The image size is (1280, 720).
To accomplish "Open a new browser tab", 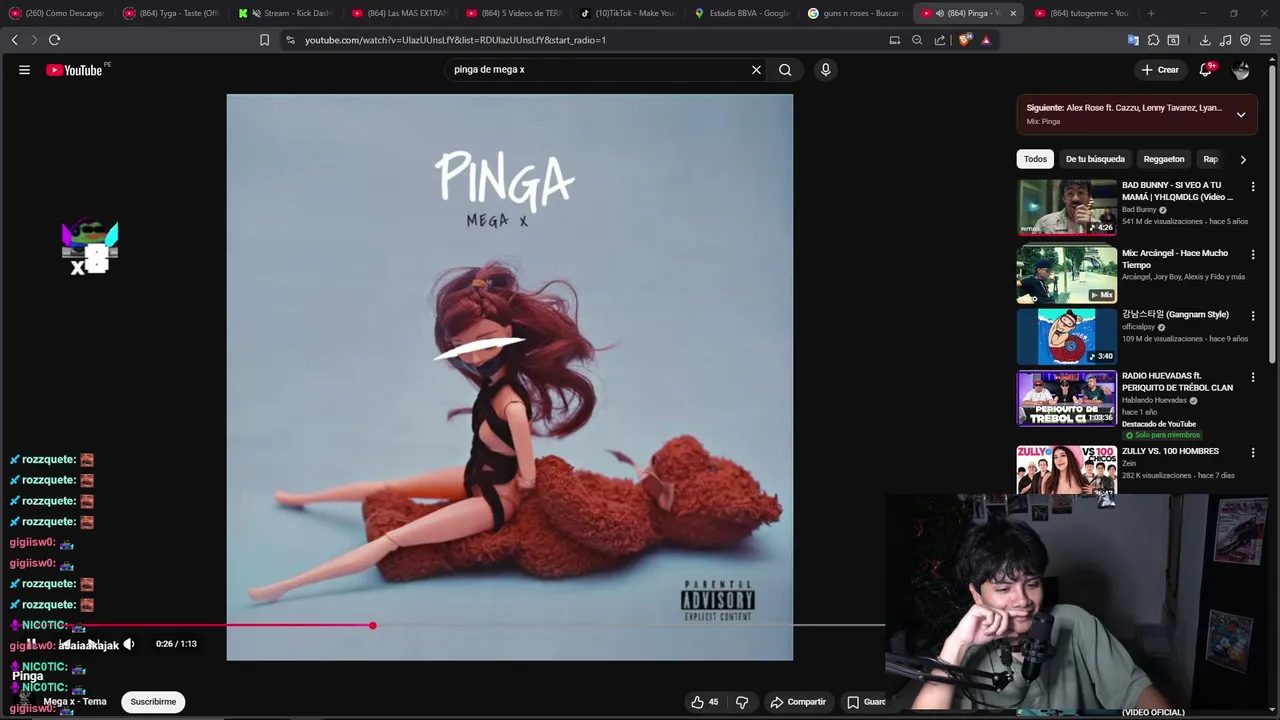I will pos(1151,13).
